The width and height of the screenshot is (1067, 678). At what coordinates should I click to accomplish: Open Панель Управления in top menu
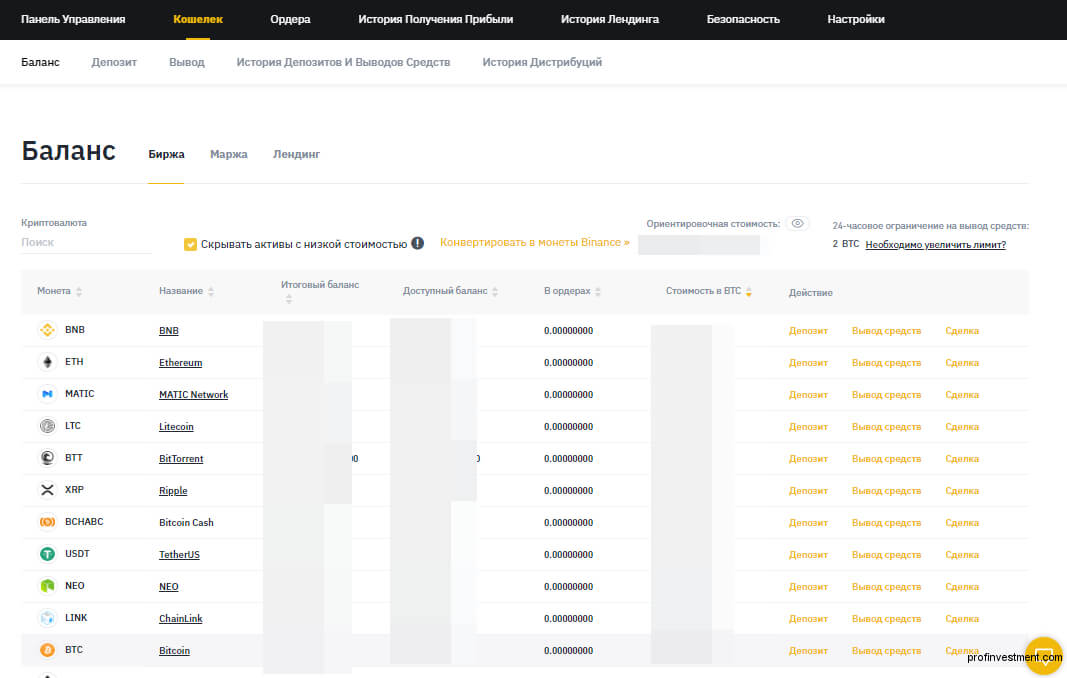tap(73, 19)
